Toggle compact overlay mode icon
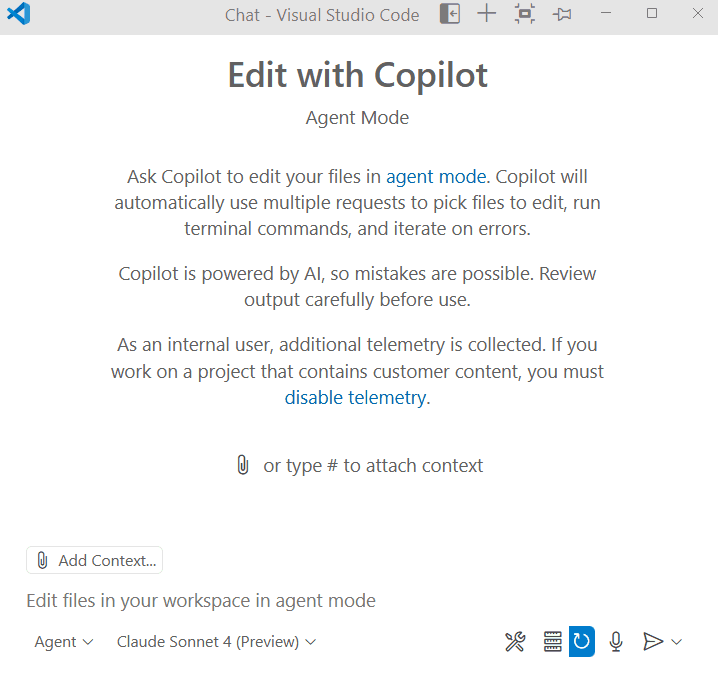 (525, 14)
